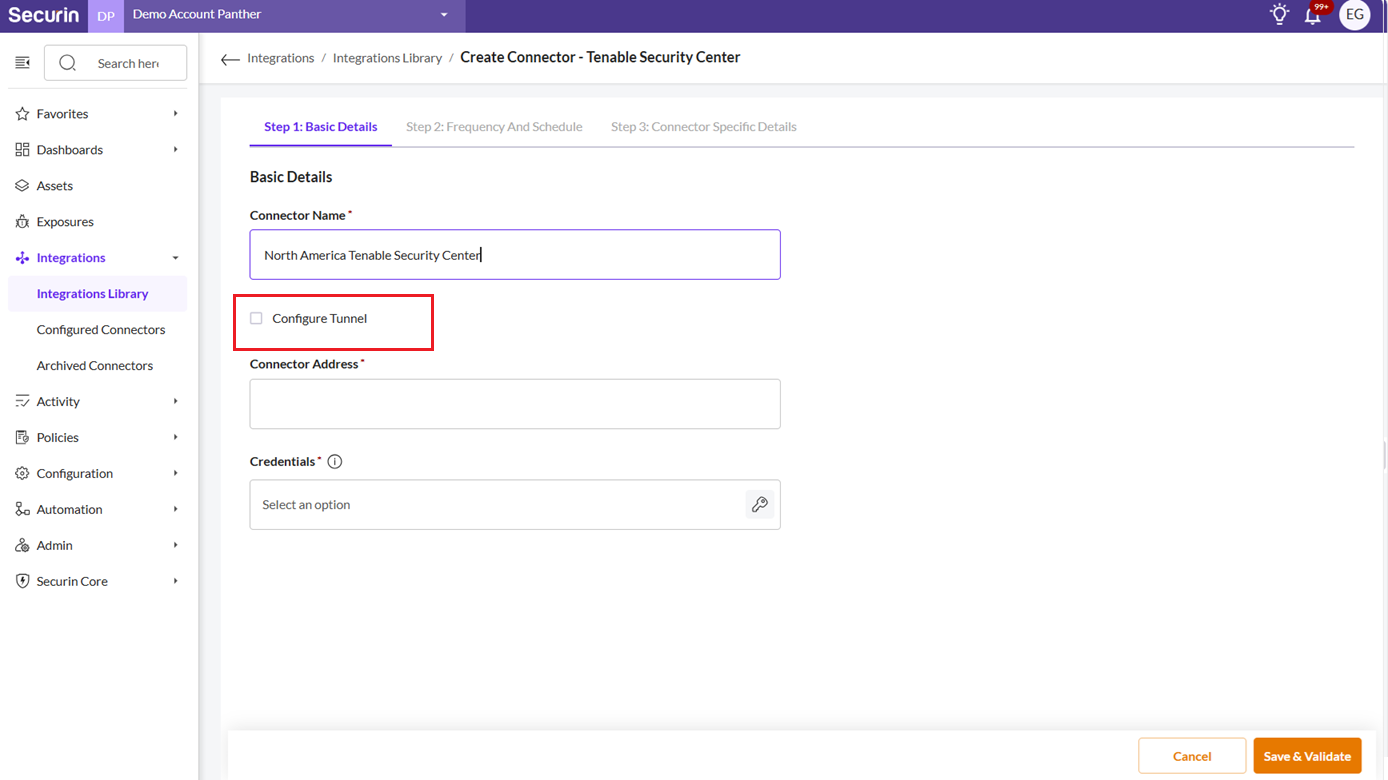Click the Admin sidebar icon
Screen dimensions: 1388x780
pos(22,546)
